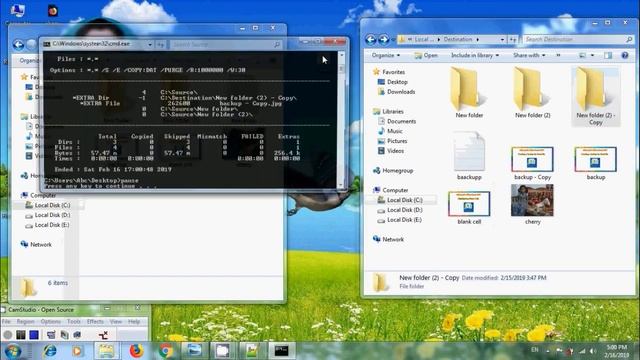Select Music library in Destination window

tap(391, 131)
